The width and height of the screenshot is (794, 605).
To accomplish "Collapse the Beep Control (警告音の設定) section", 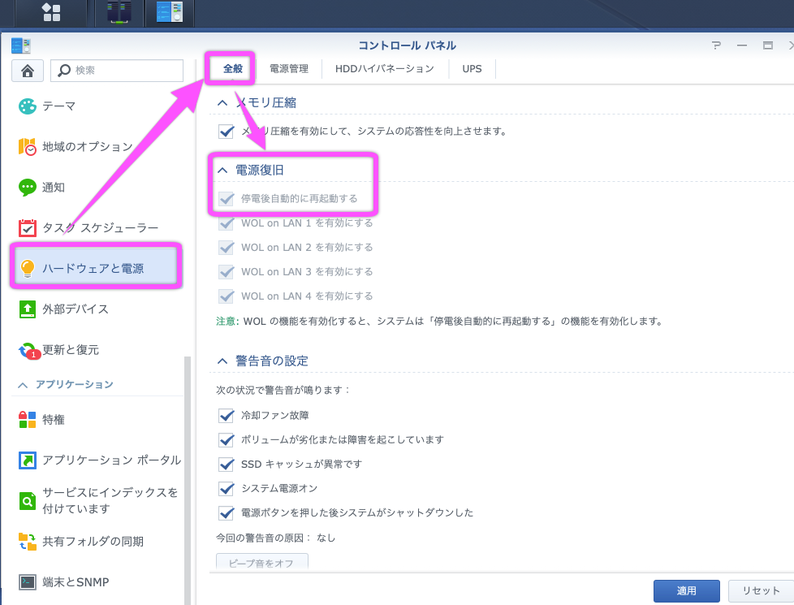I will click(223, 361).
